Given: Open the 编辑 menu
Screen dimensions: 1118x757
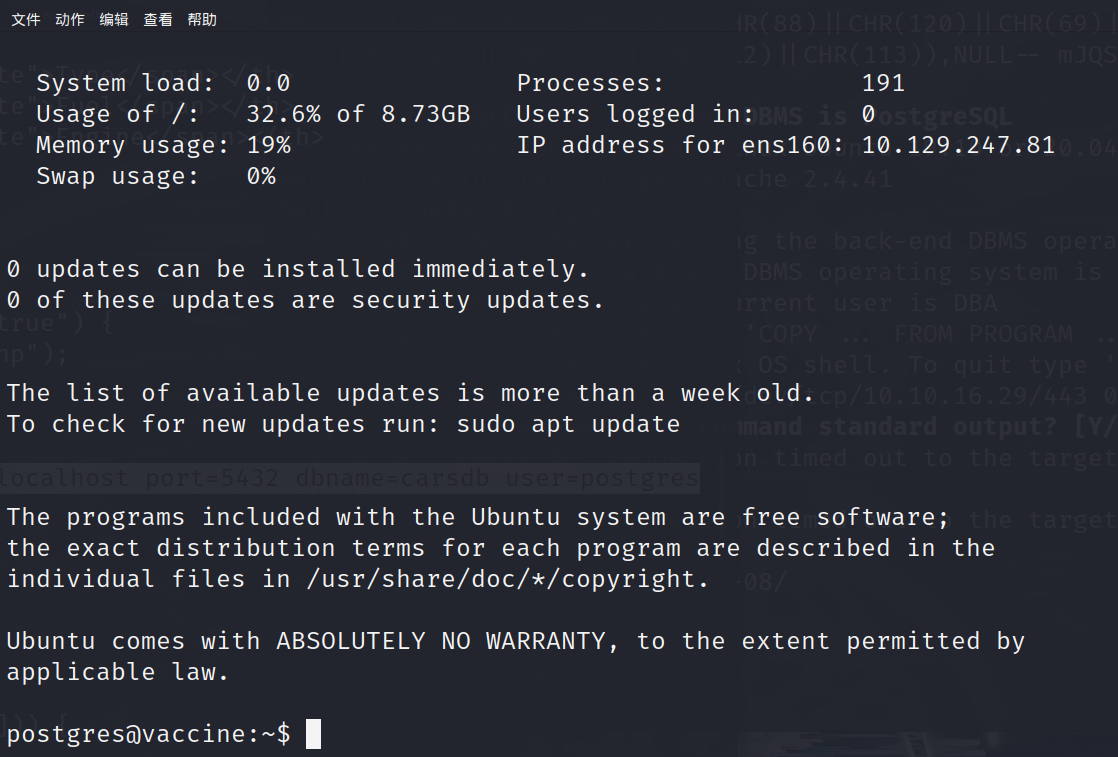Looking at the screenshot, I should click(x=114, y=20).
